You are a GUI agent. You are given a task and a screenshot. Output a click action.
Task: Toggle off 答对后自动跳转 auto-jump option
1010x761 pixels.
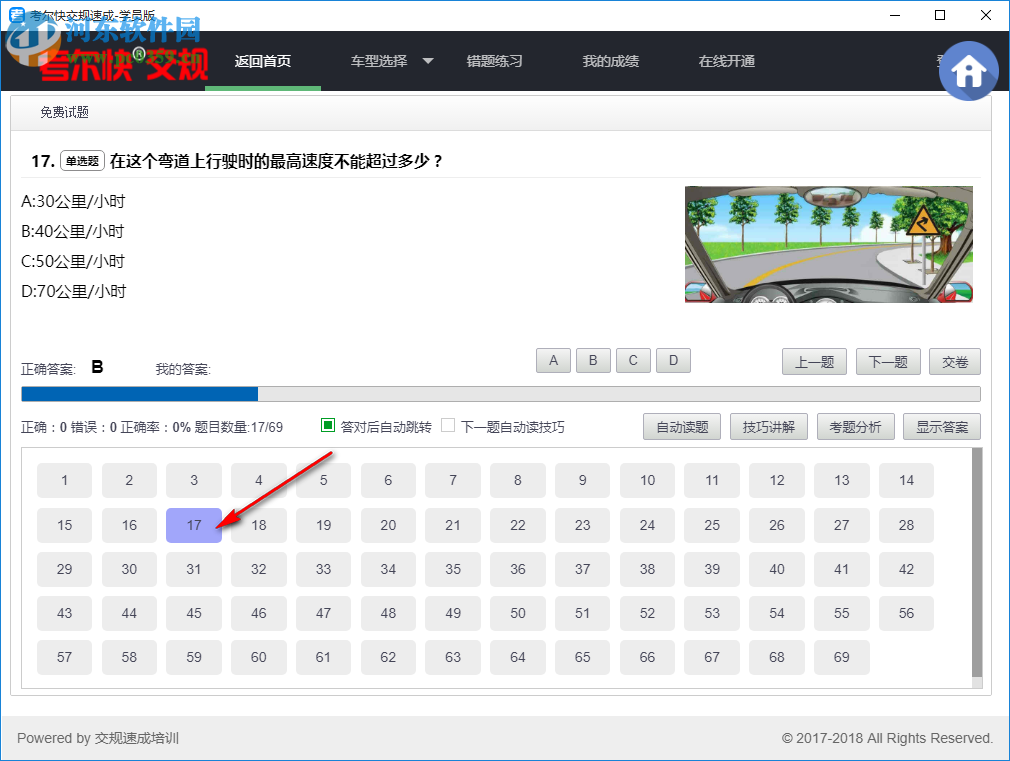click(326, 426)
